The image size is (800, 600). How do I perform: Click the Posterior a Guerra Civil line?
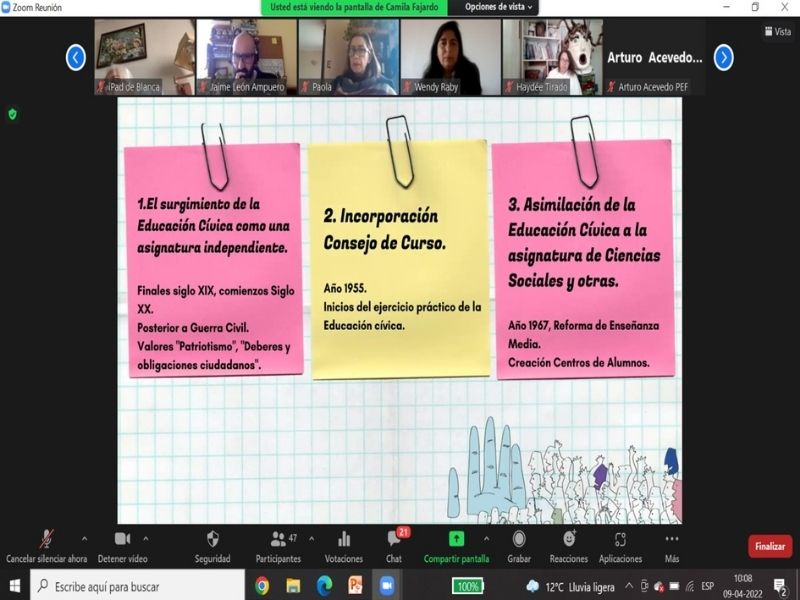(193, 328)
